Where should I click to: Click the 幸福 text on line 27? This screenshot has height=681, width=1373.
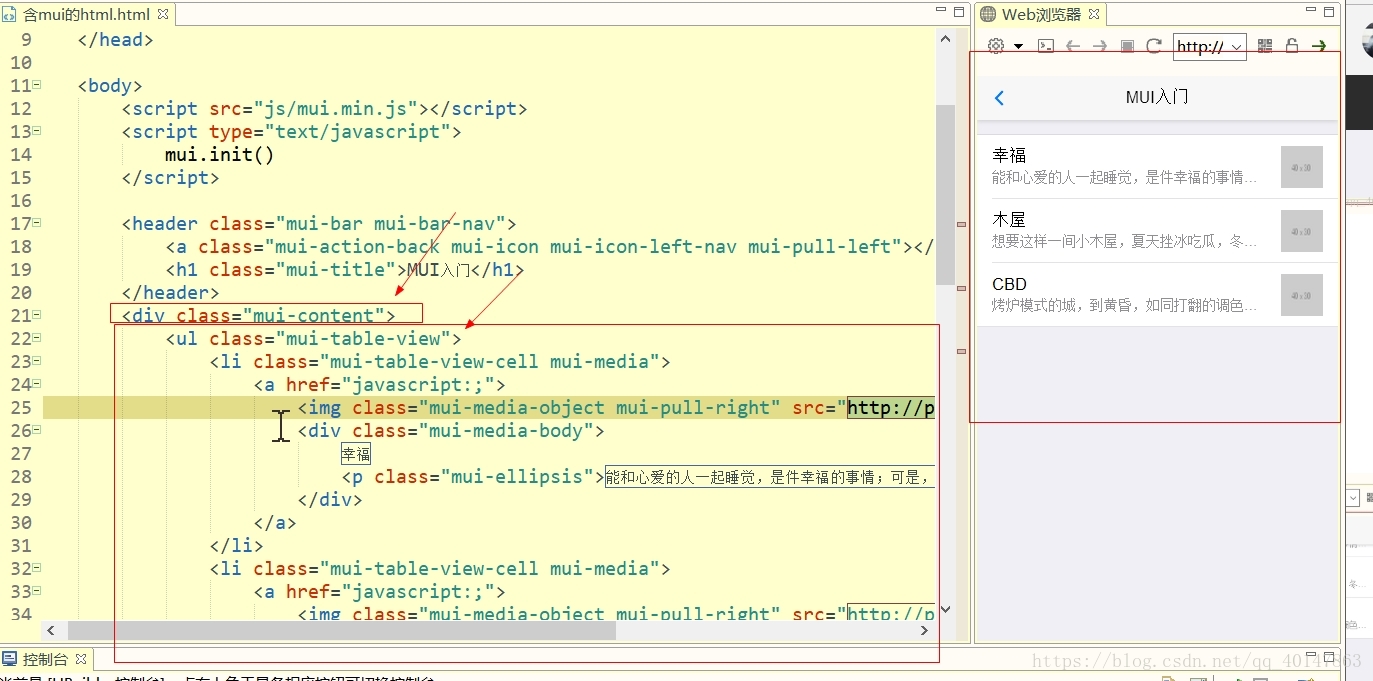pyautogui.click(x=356, y=454)
